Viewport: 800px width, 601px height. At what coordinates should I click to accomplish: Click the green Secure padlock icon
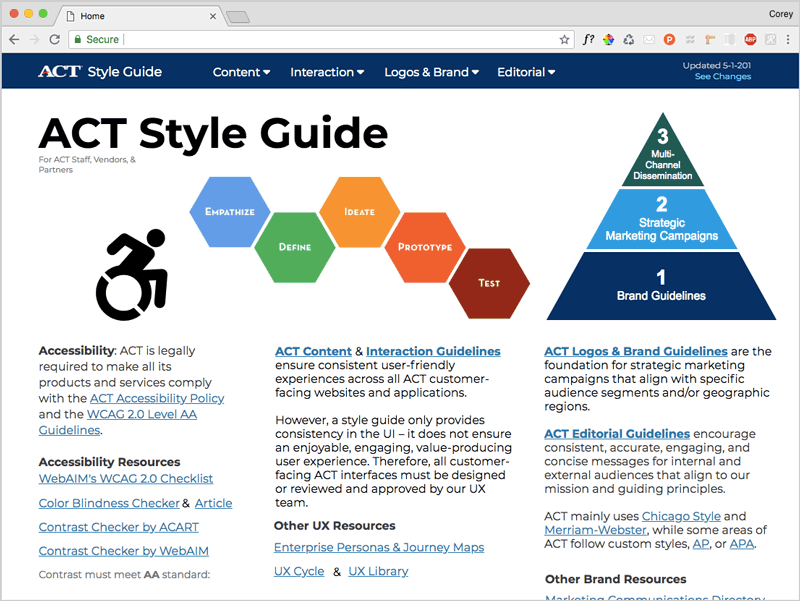click(x=78, y=39)
